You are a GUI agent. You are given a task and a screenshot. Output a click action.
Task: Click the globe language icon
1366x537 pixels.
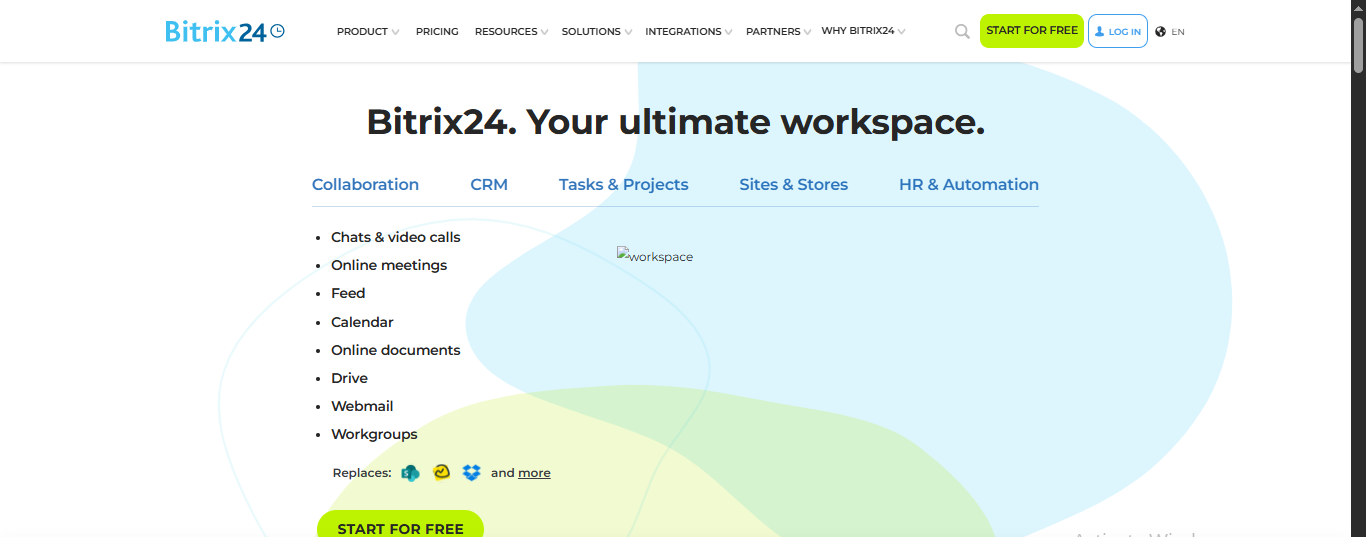click(1161, 32)
